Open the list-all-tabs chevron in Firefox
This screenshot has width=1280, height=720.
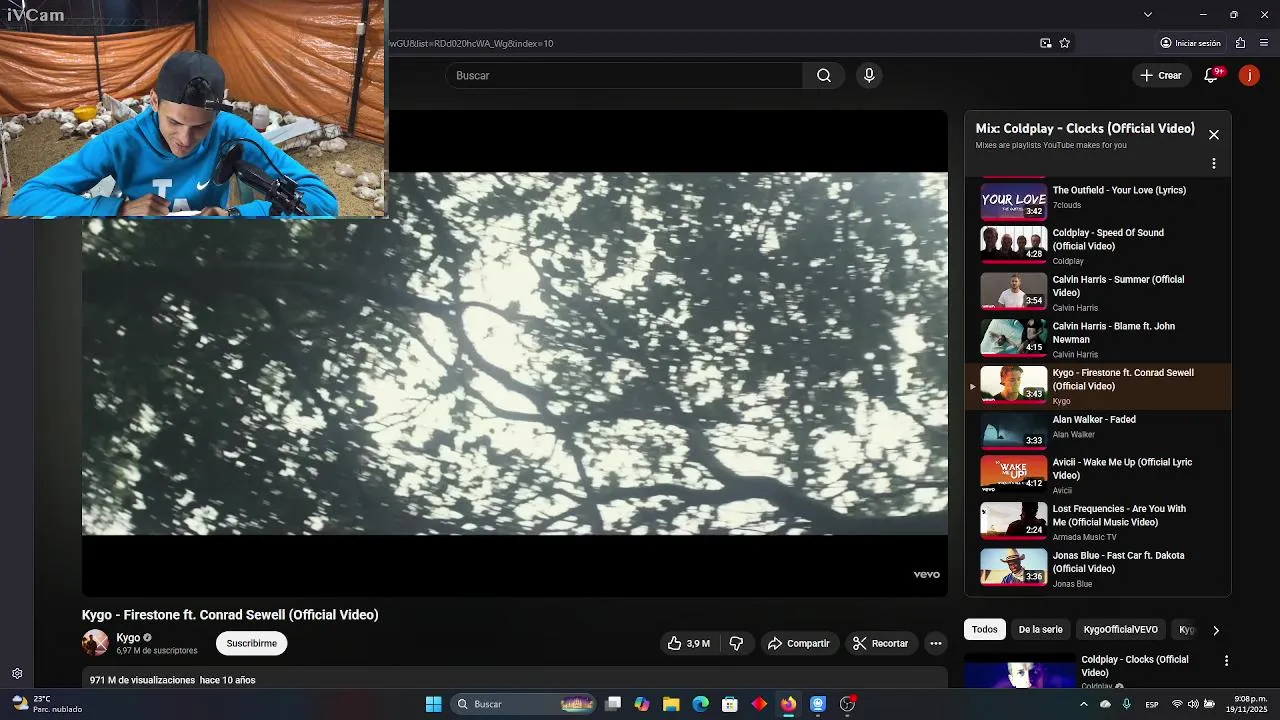click(1148, 14)
